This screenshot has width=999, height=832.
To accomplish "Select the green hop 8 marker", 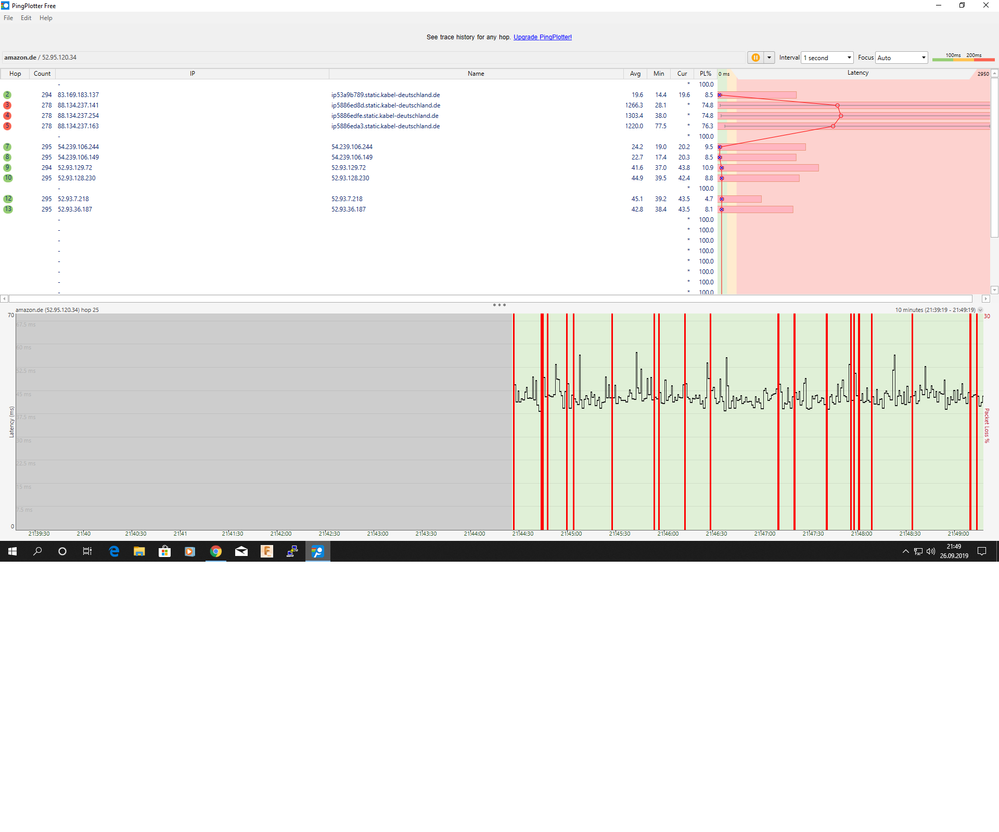I will tap(8, 157).
